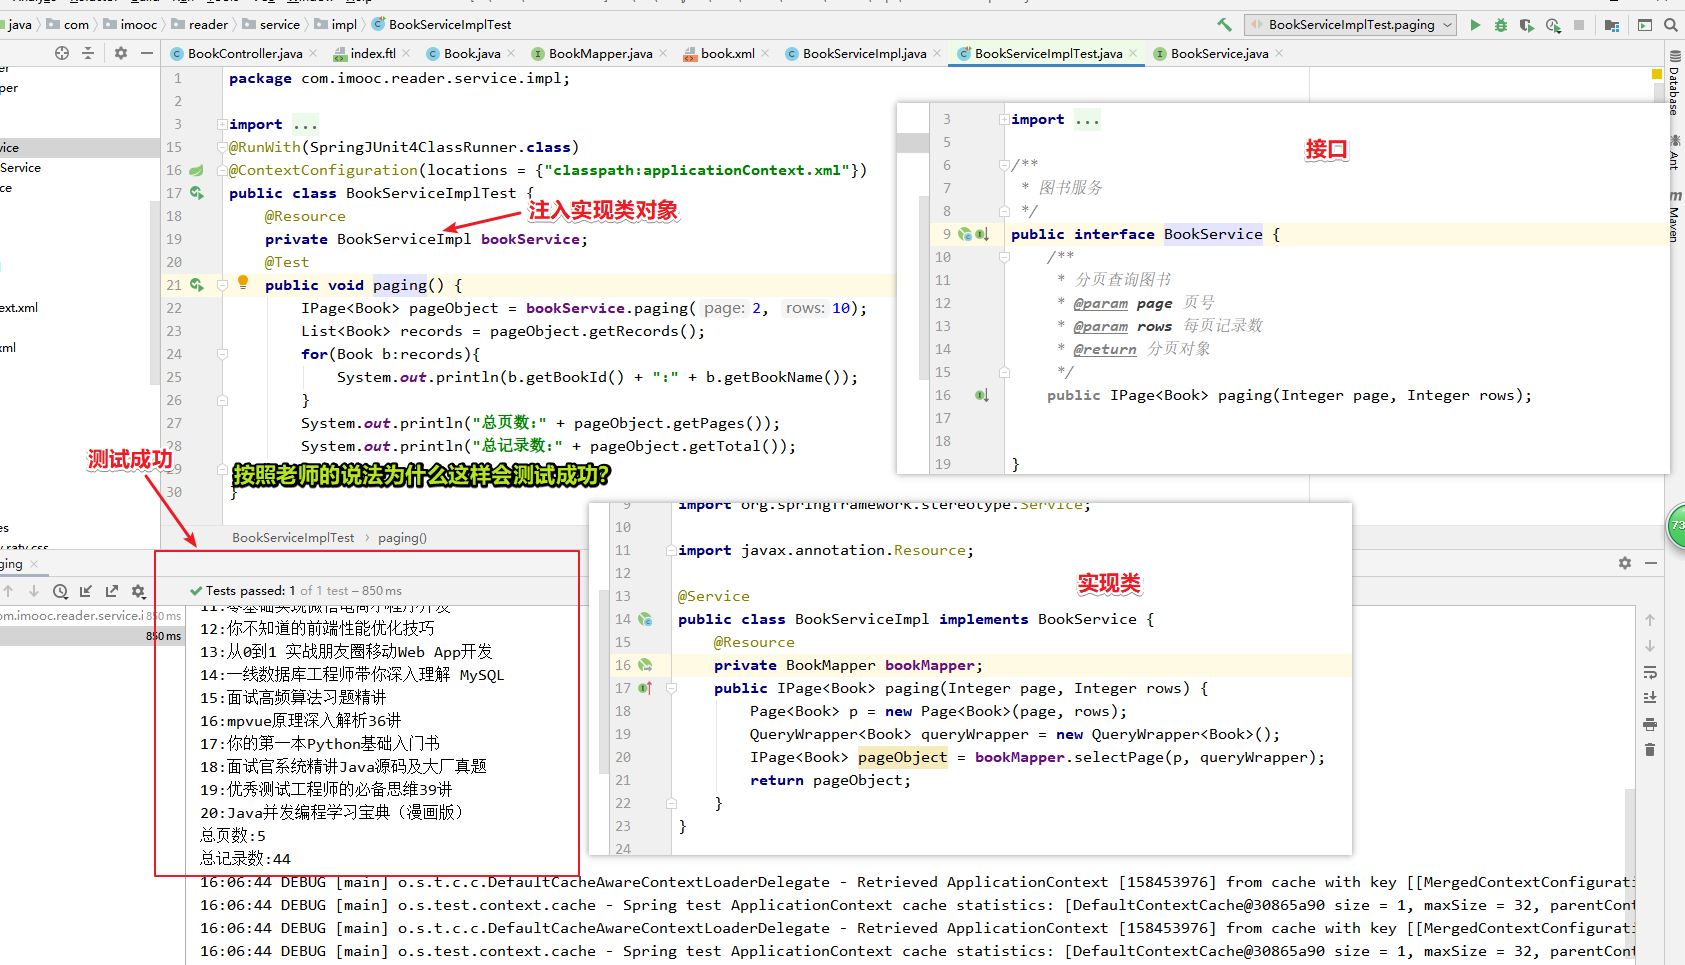Image resolution: width=1685 pixels, height=965 pixels.
Task: Open the Book.java tab
Action: pos(472,54)
